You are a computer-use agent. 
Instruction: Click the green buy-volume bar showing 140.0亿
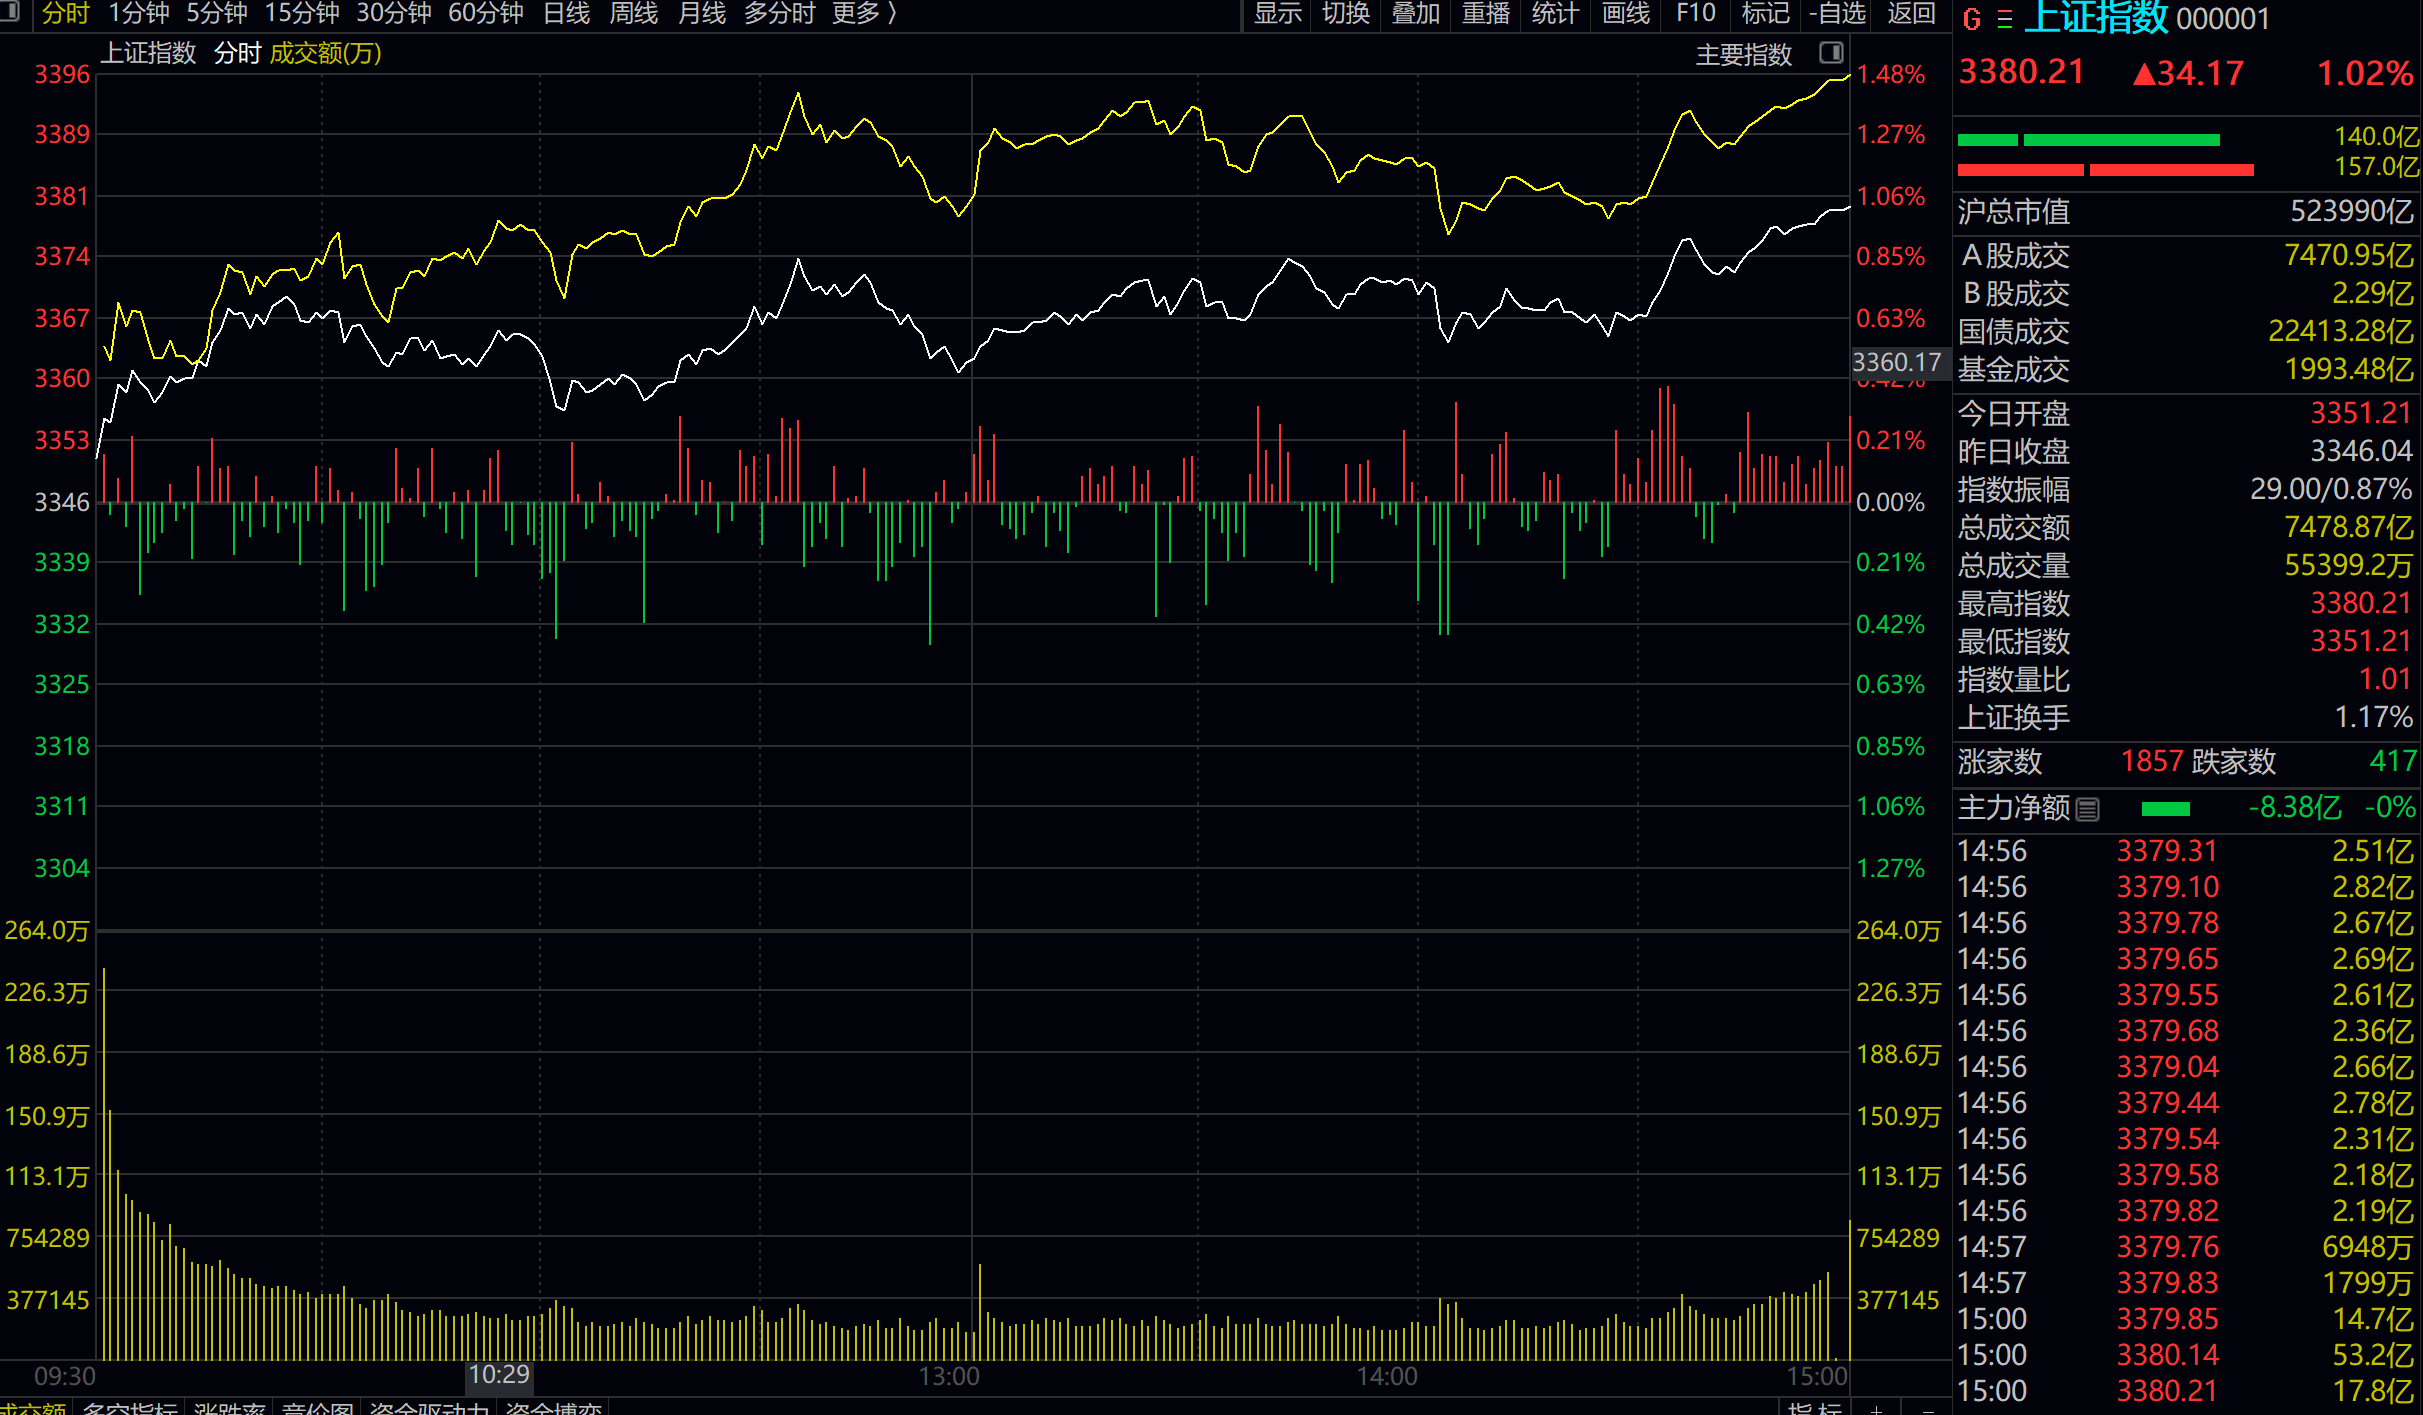(x=2120, y=140)
